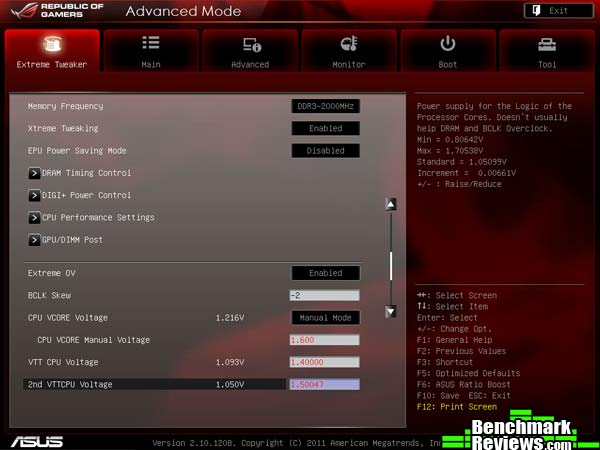Click the Republic of Gamers logo
The width and height of the screenshot is (600, 450).
(57, 11)
